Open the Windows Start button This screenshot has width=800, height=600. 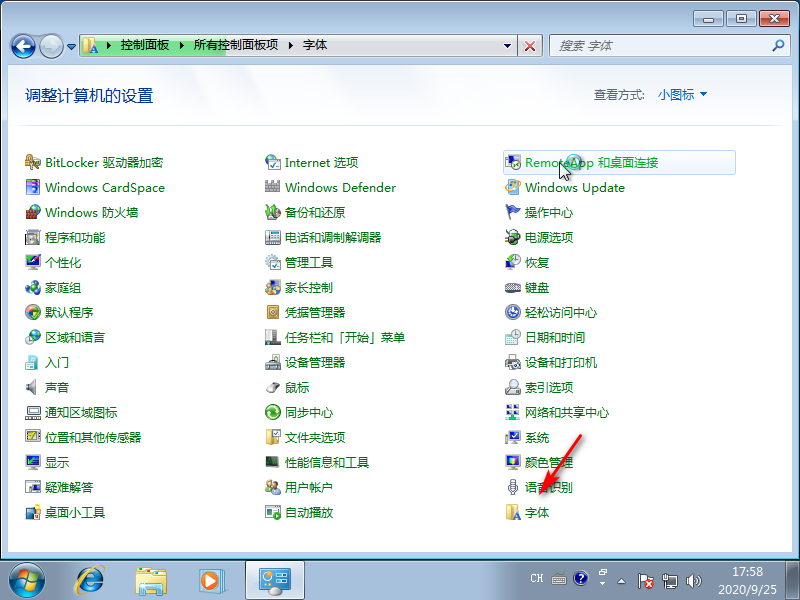27,579
